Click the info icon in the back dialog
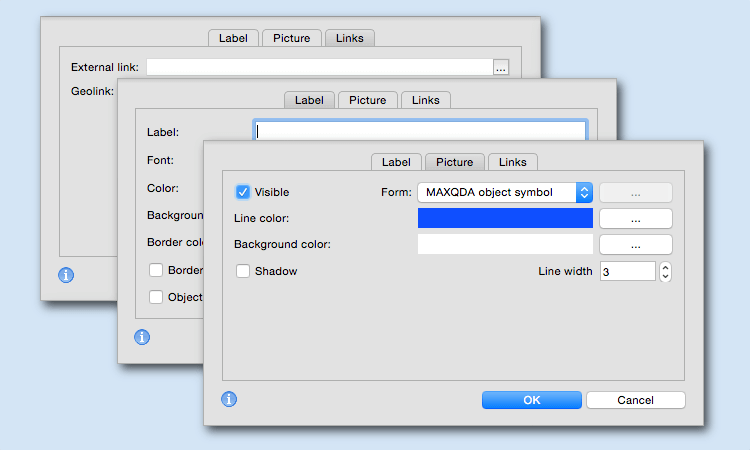Image resolution: width=750 pixels, height=450 pixels. pos(66,275)
